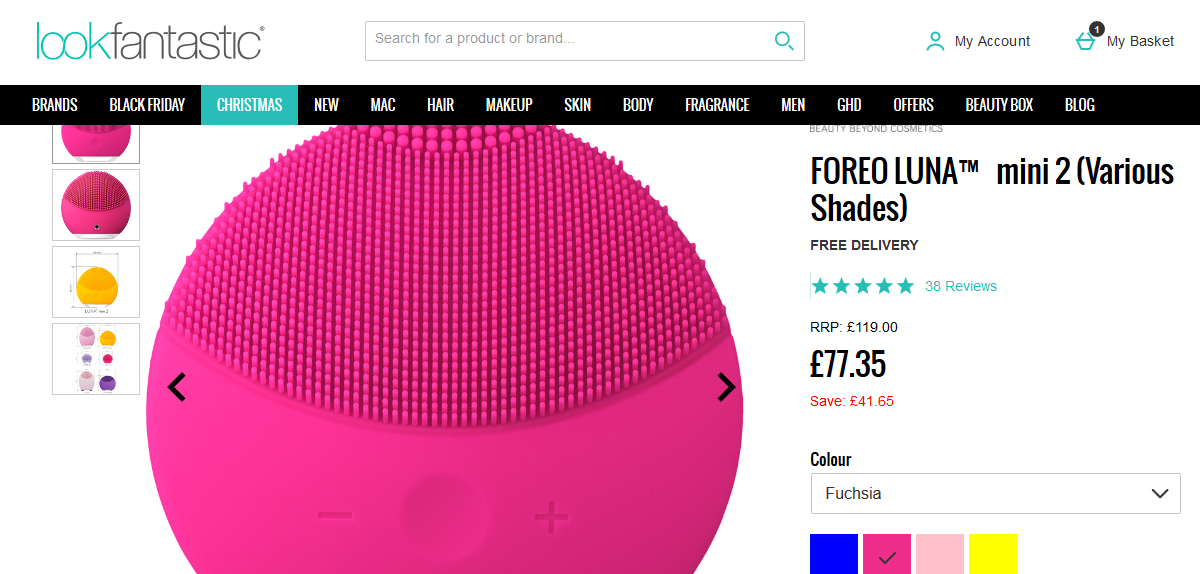View the all-shades comparison thumbnail
This screenshot has height=574, width=1200.
(96, 358)
